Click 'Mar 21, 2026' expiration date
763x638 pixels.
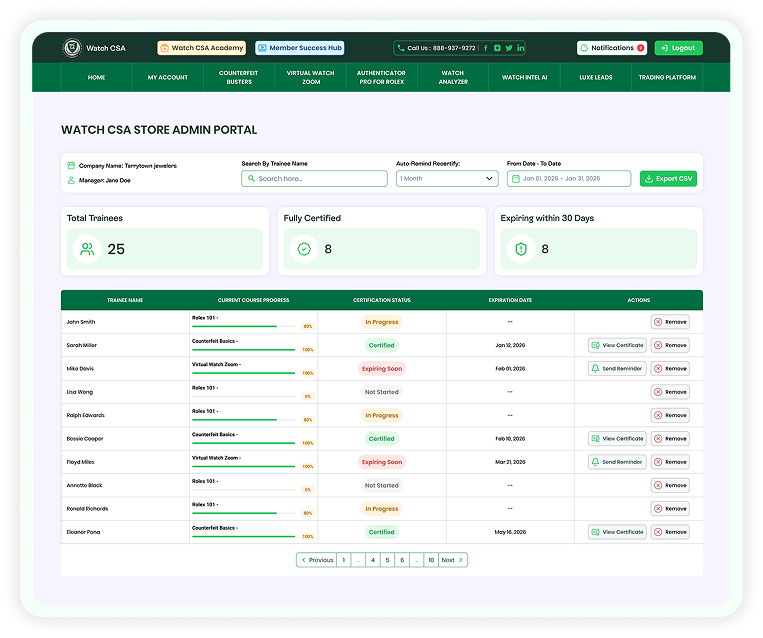pos(510,462)
